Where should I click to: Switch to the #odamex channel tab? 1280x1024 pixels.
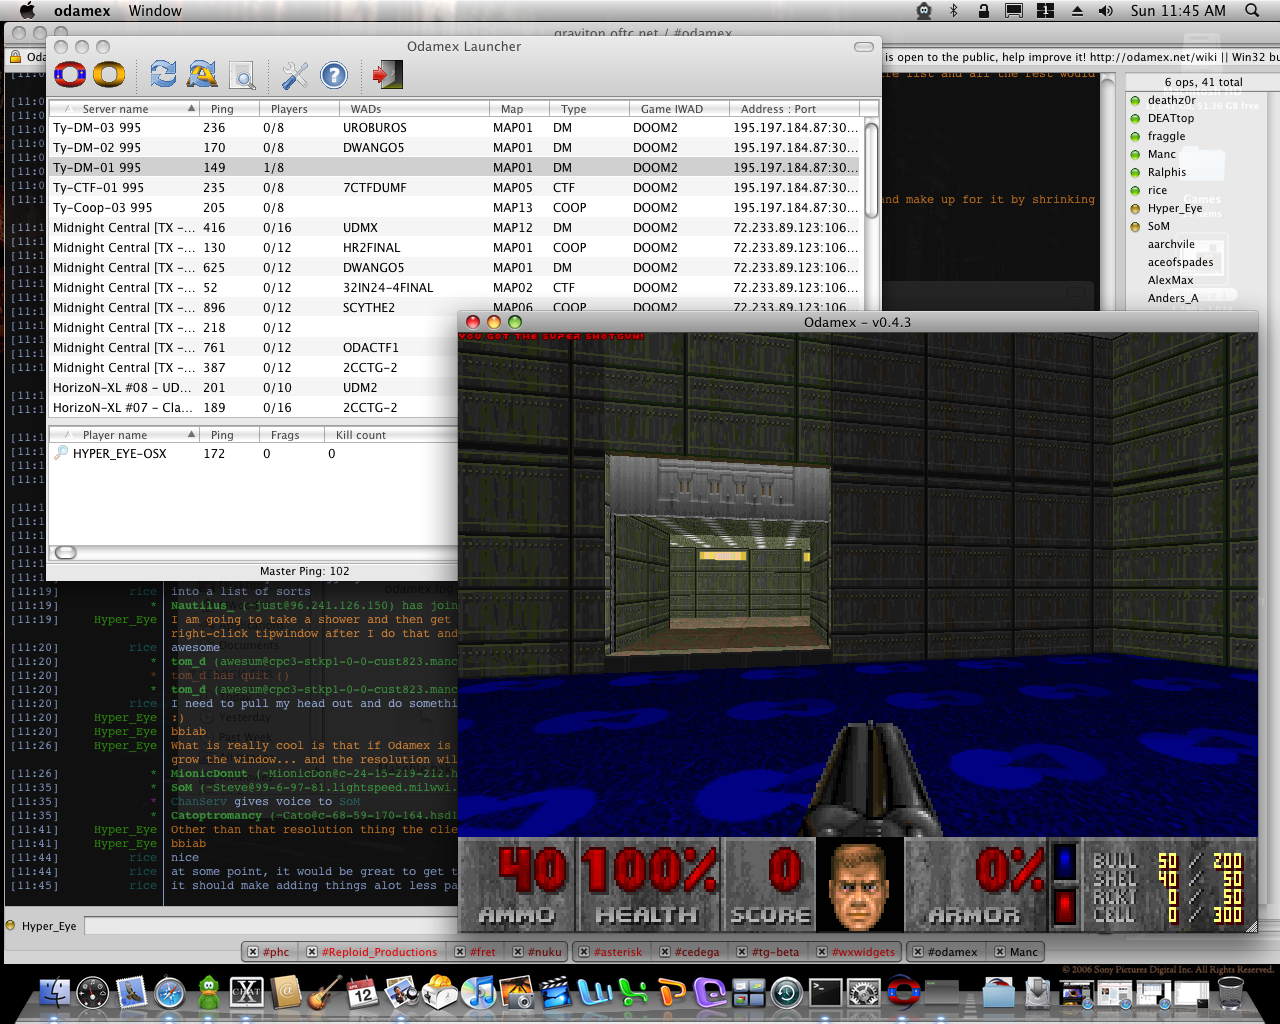click(x=951, y=952)
